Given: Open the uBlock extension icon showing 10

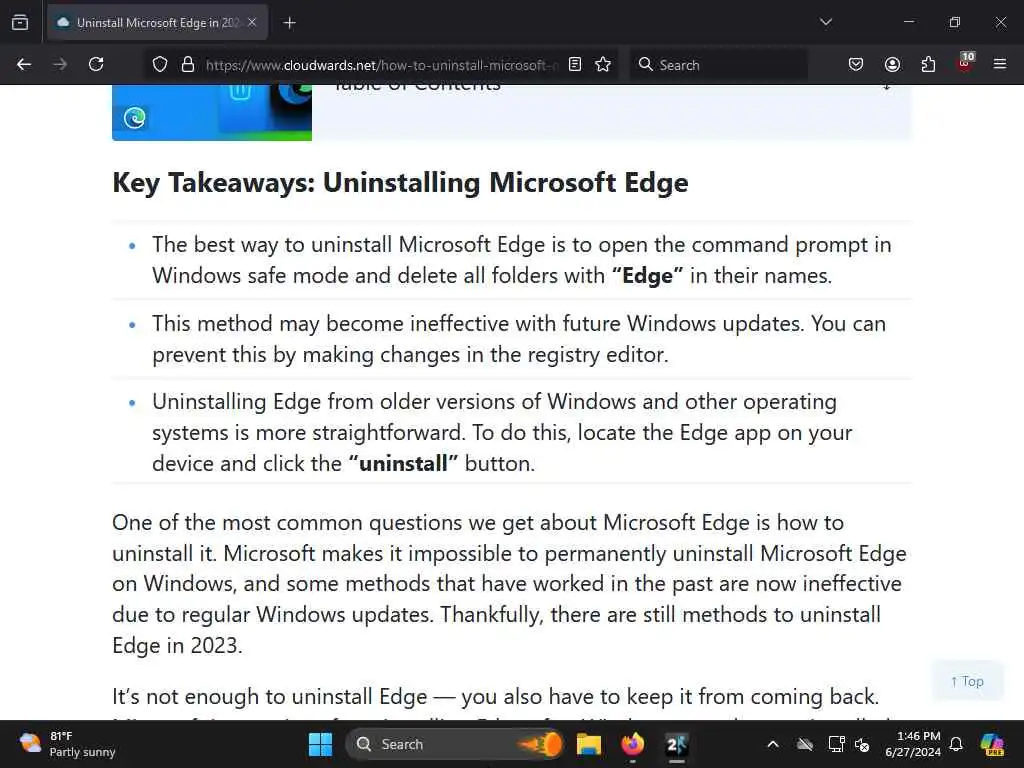Looking at the screenshot, I should 965,63.
